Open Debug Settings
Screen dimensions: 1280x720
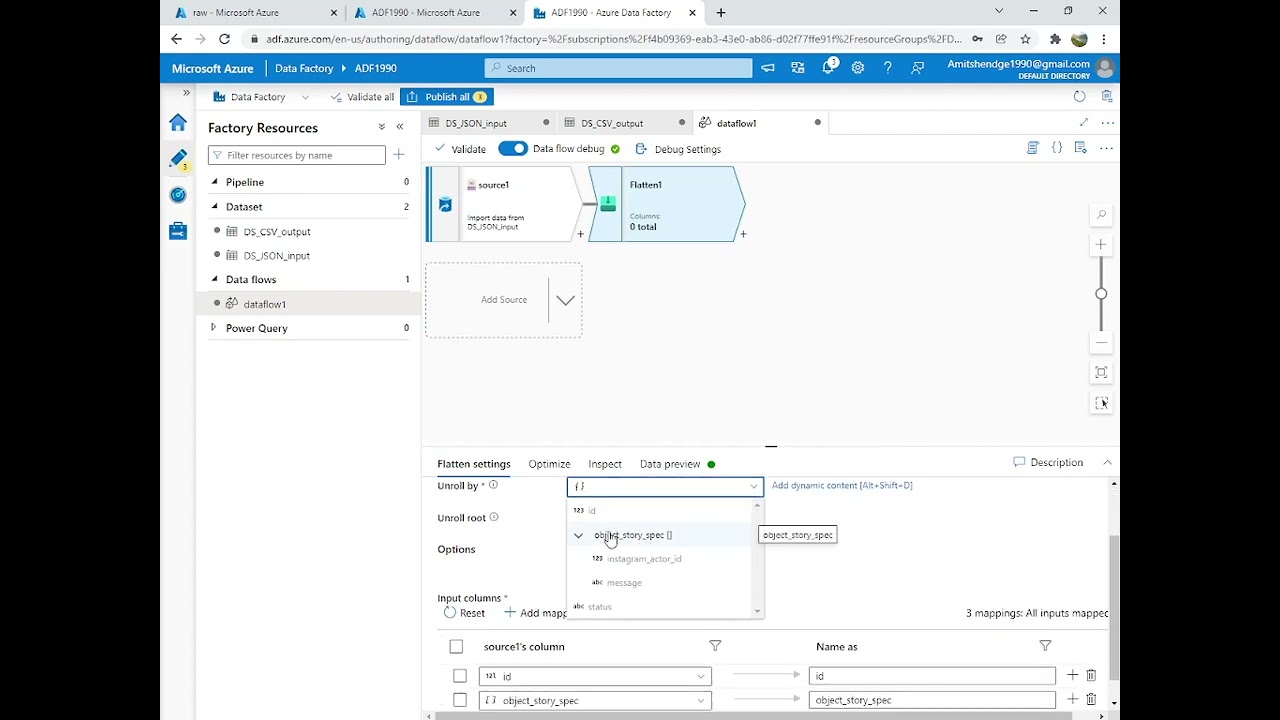tap(678, 149)
